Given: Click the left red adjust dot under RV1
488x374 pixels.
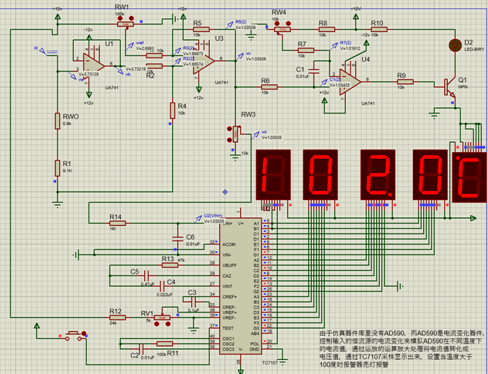Looking at the screenshot, I should coord(156,324).
